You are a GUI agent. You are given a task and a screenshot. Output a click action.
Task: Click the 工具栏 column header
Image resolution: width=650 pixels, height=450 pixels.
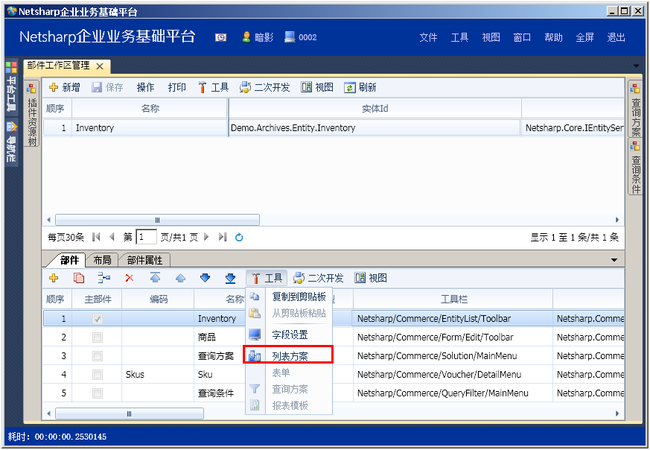point(453,299)
